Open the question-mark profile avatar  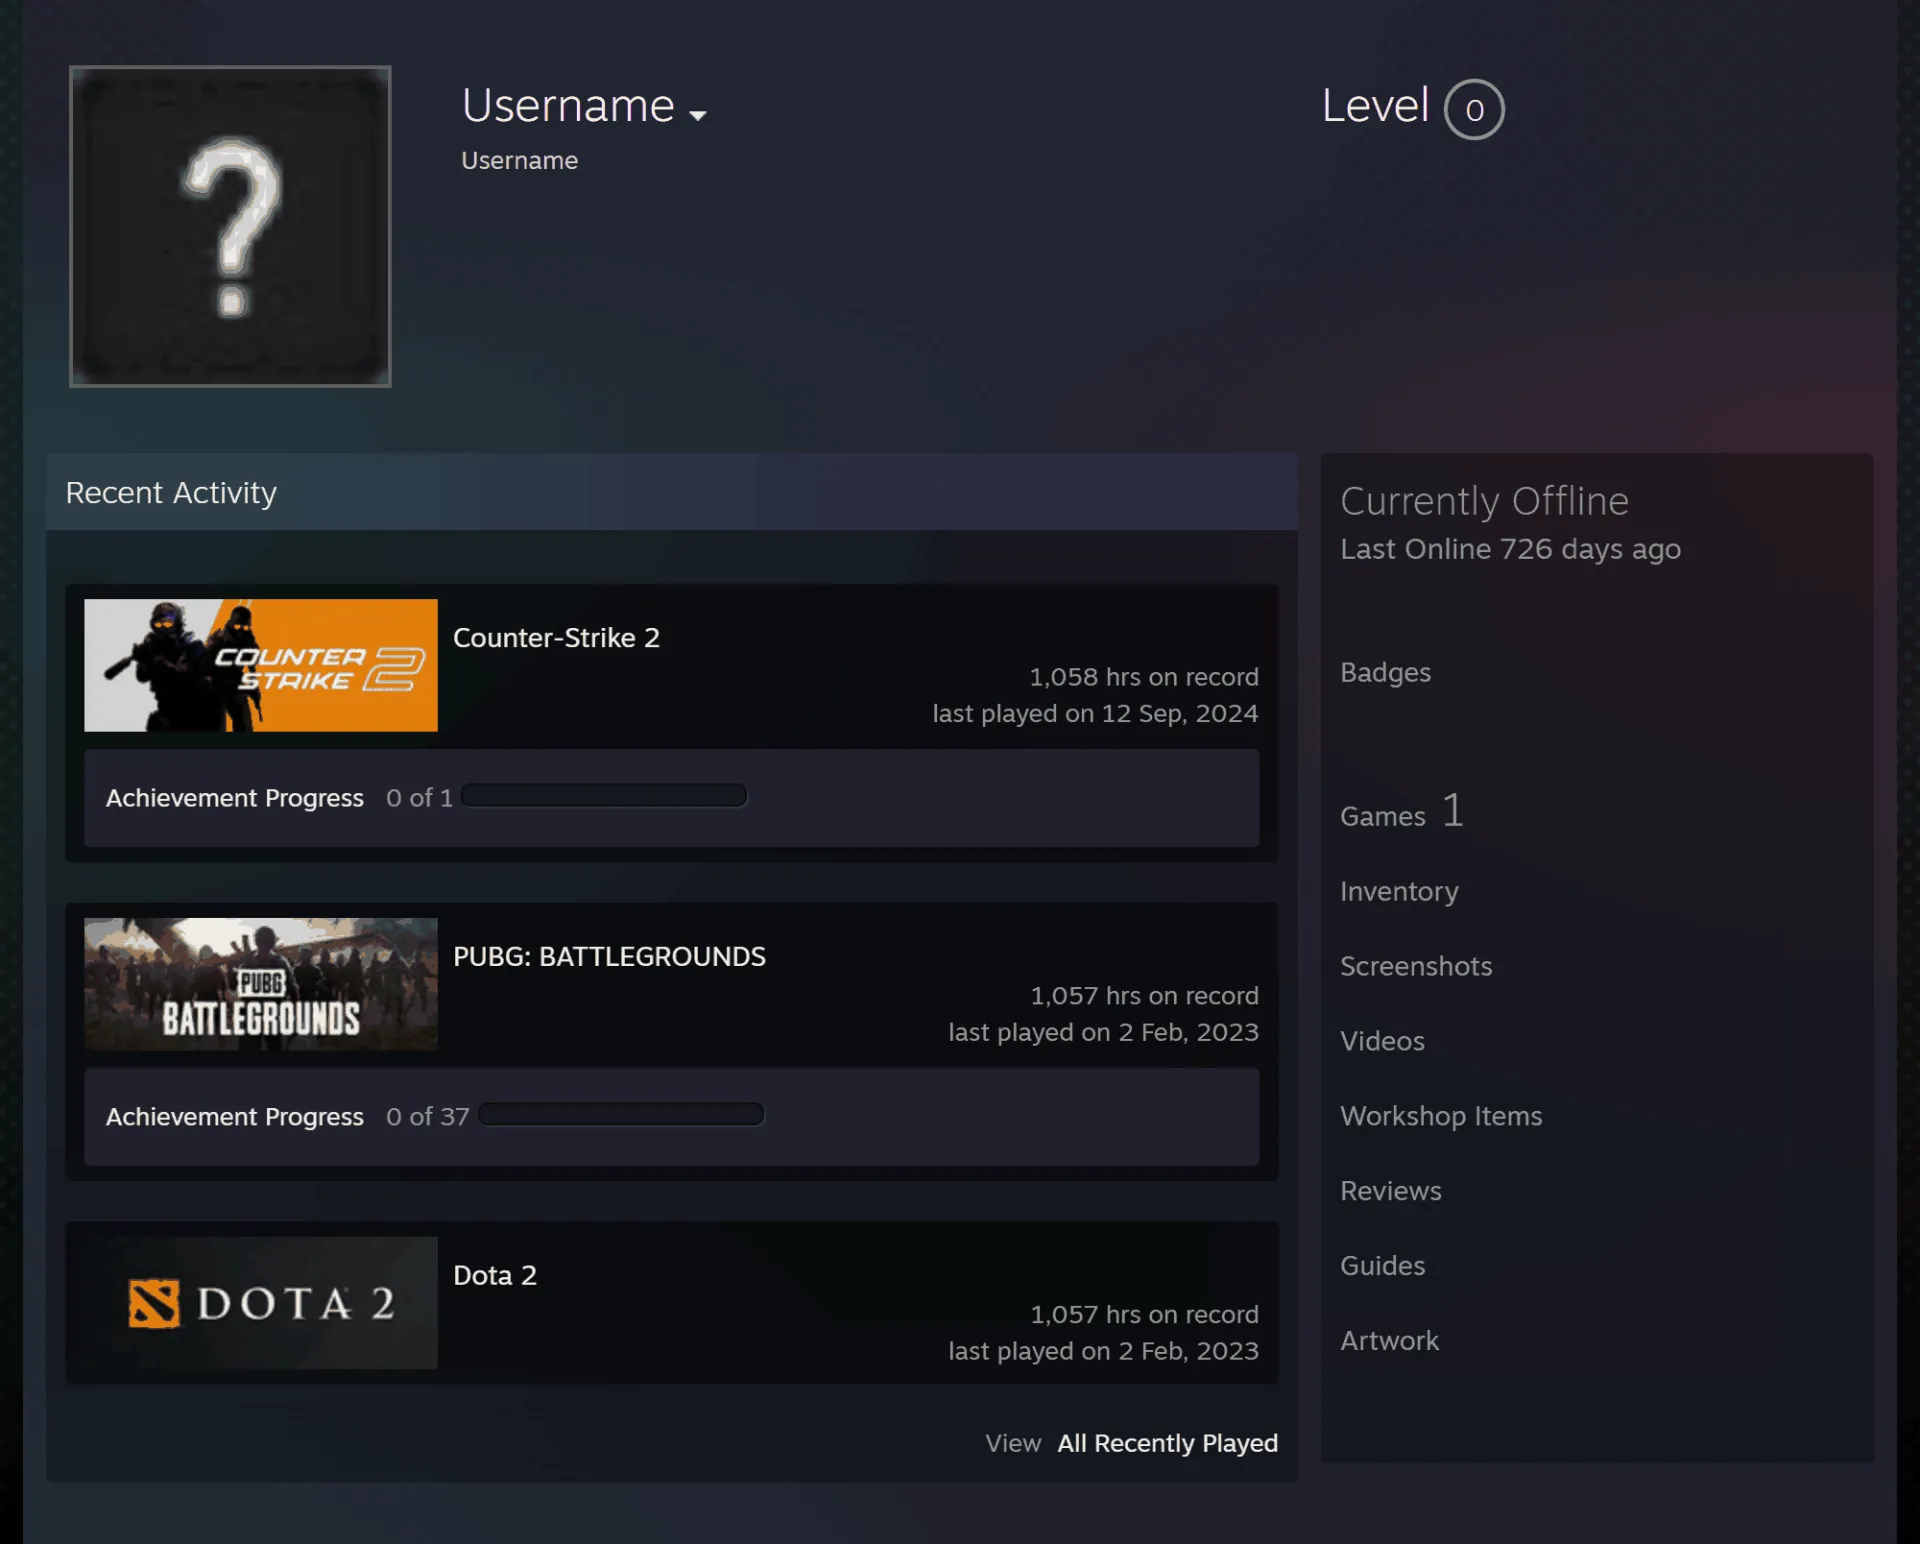point(230,226)
